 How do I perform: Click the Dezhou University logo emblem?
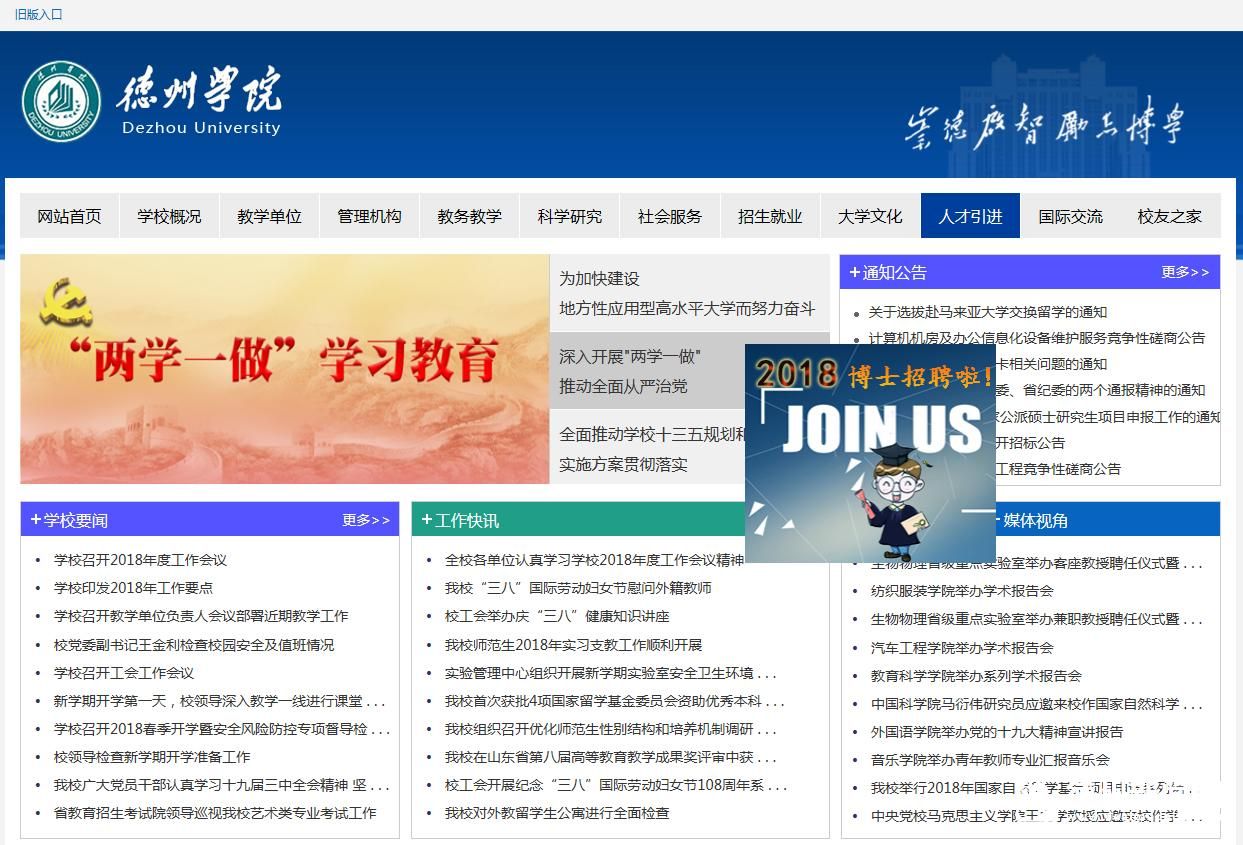(62, 100)
